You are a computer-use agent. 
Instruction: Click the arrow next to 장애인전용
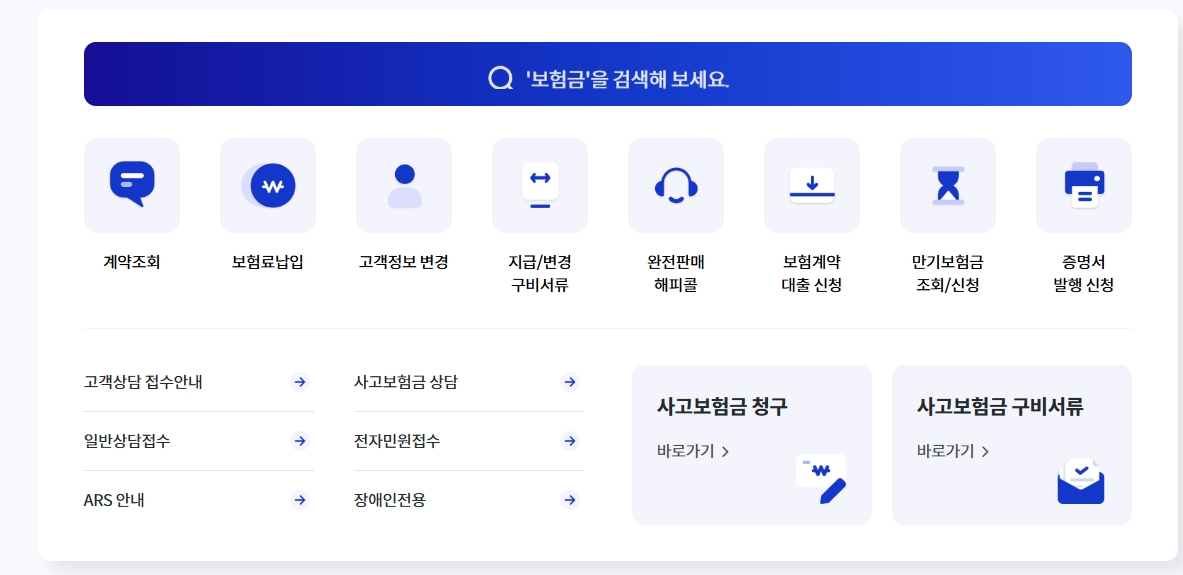coord(570,500)
